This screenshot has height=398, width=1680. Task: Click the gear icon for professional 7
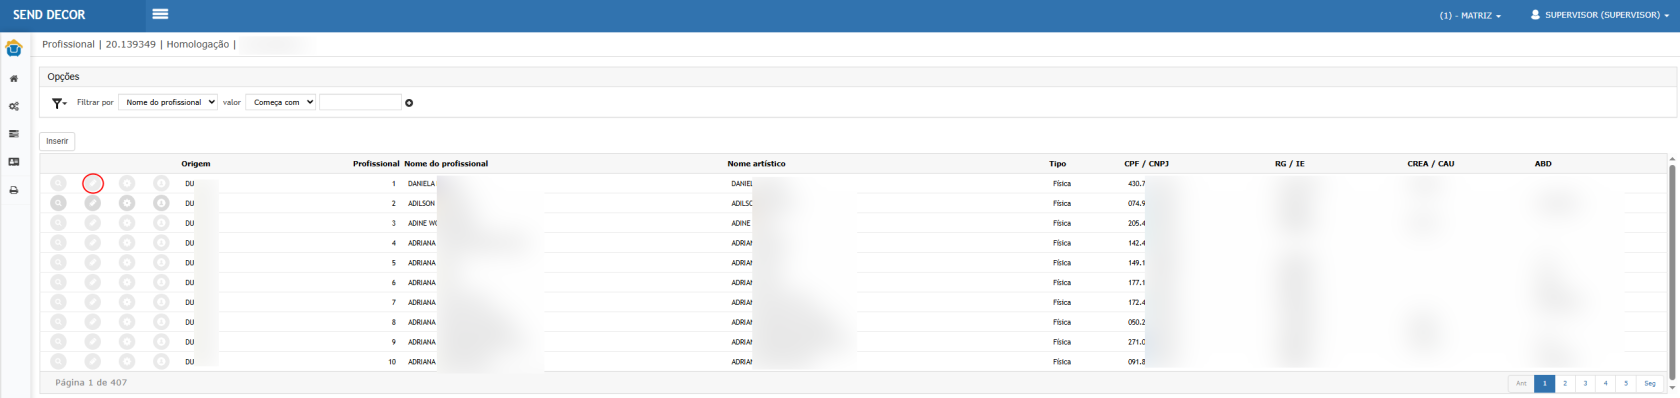click(127, 302)
